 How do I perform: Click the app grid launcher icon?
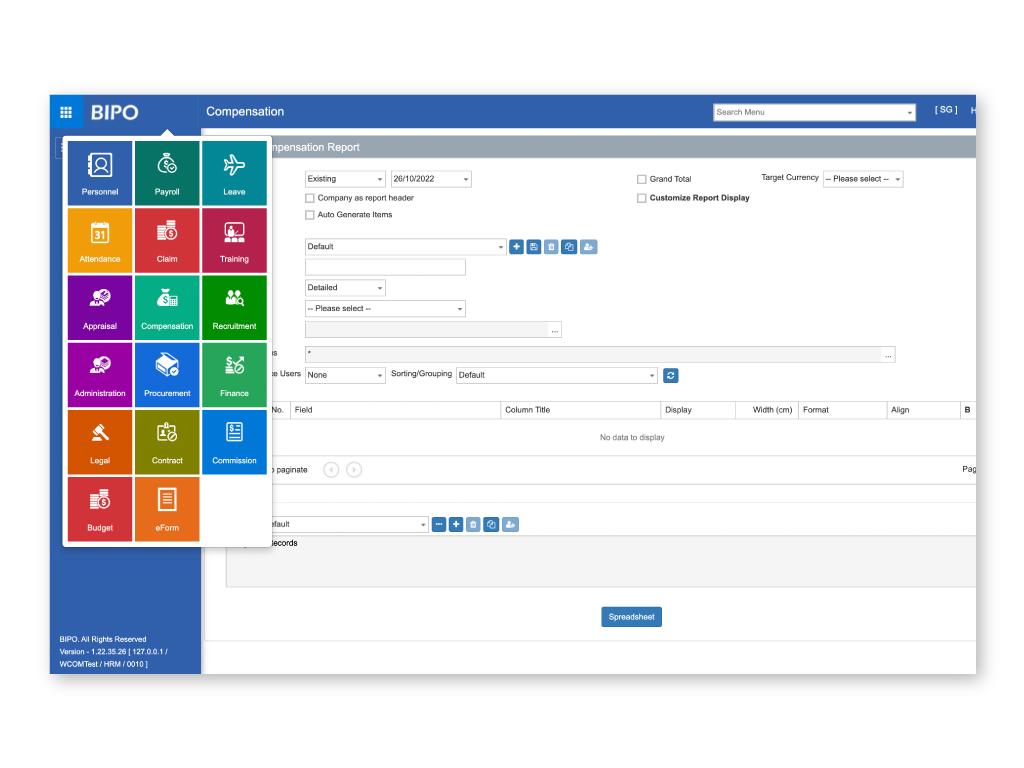click(x=66, y=112)
